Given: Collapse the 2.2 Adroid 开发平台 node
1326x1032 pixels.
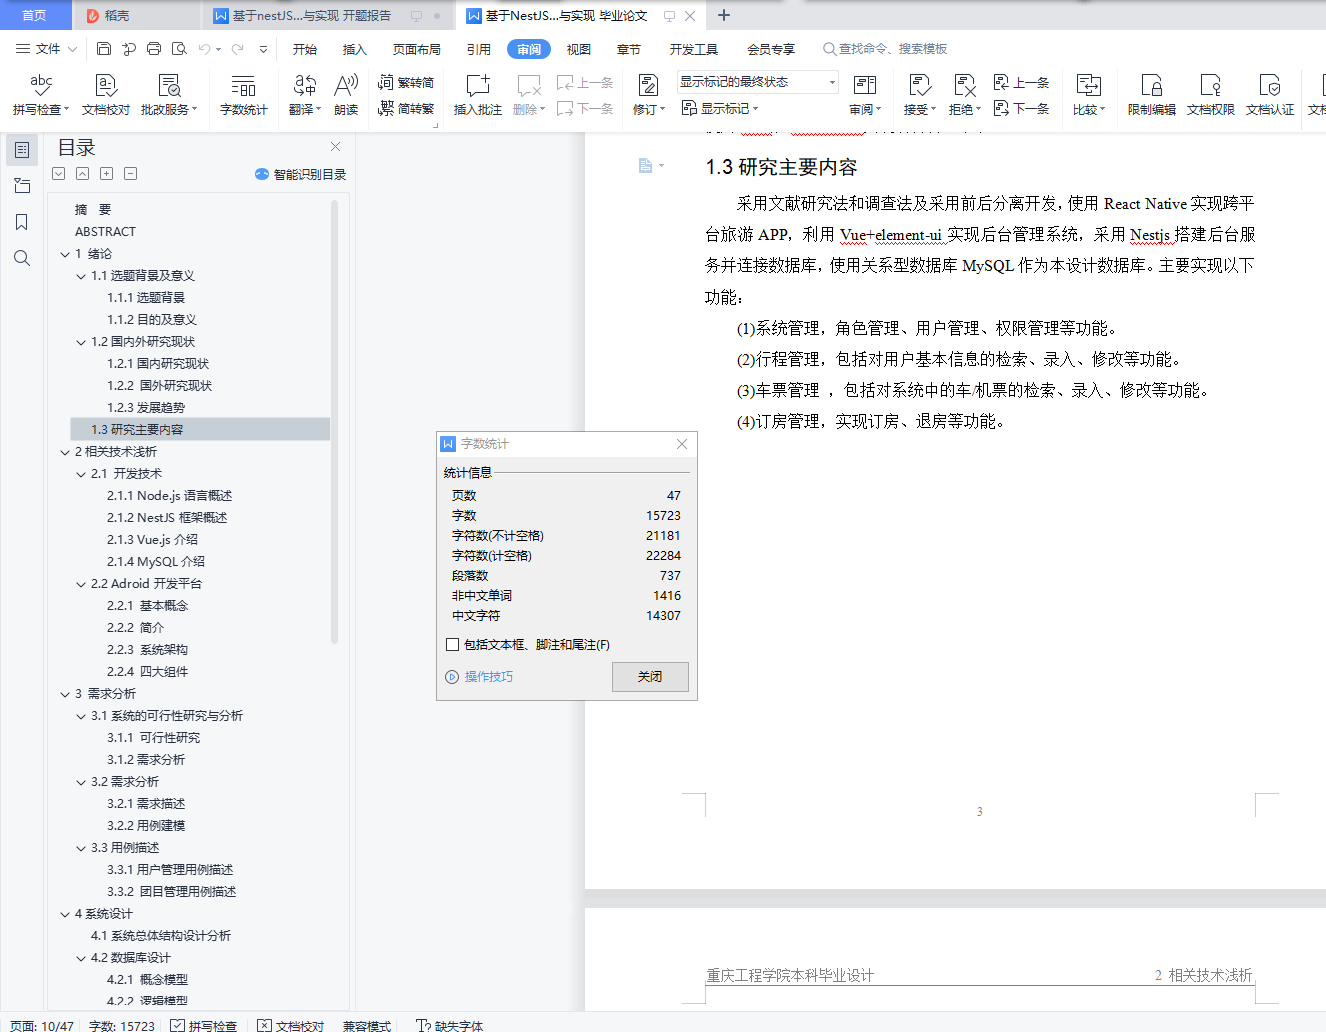Looking at the screenshot, I should coord(81,584).
